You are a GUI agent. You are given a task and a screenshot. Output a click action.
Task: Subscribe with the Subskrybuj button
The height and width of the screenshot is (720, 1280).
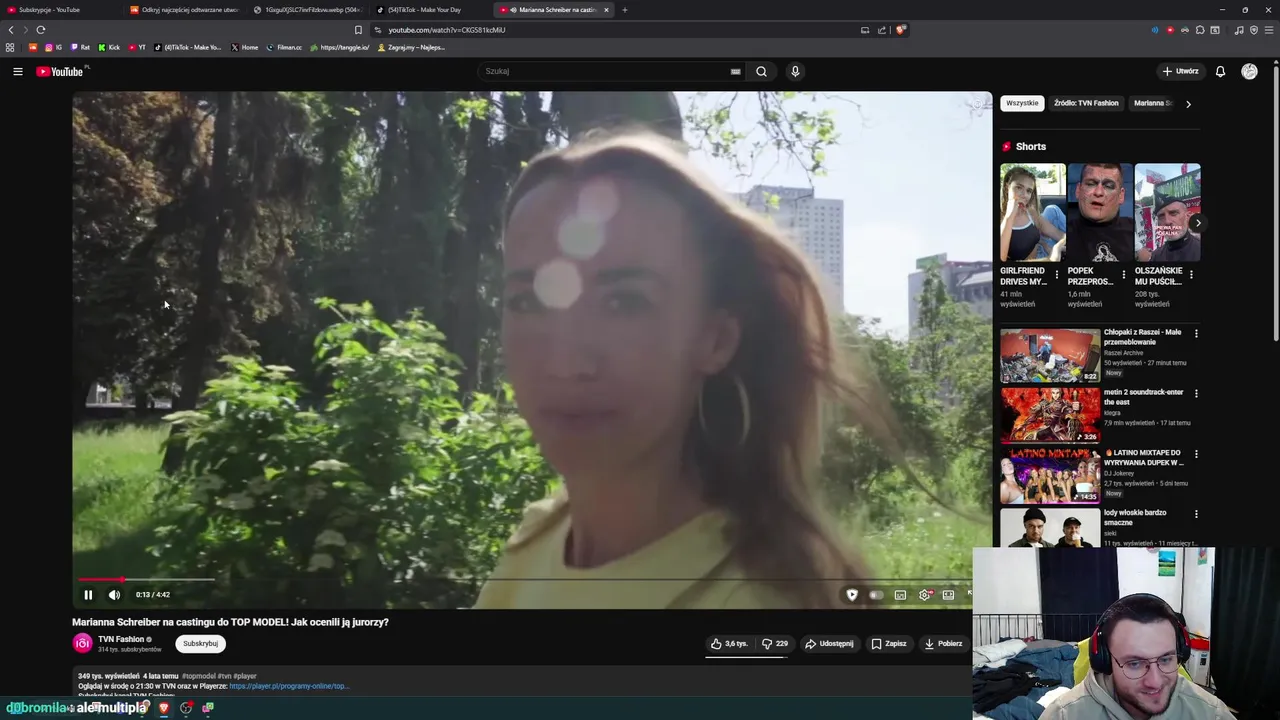pos(200,644)
